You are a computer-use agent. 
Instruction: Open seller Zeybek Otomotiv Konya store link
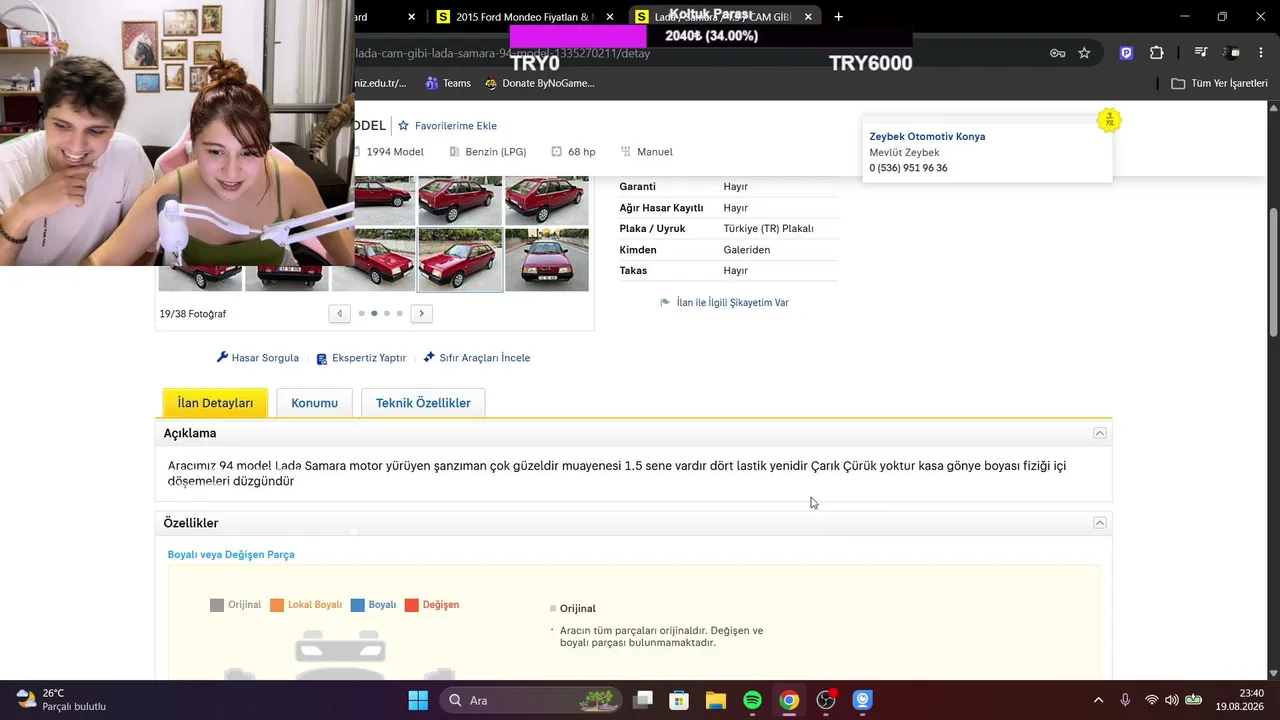[927, 137]
